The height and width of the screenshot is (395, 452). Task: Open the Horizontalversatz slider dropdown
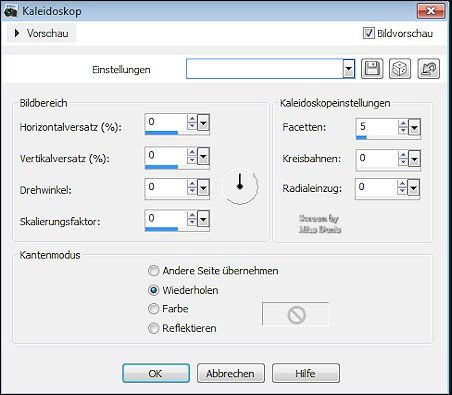click(203, 123)
